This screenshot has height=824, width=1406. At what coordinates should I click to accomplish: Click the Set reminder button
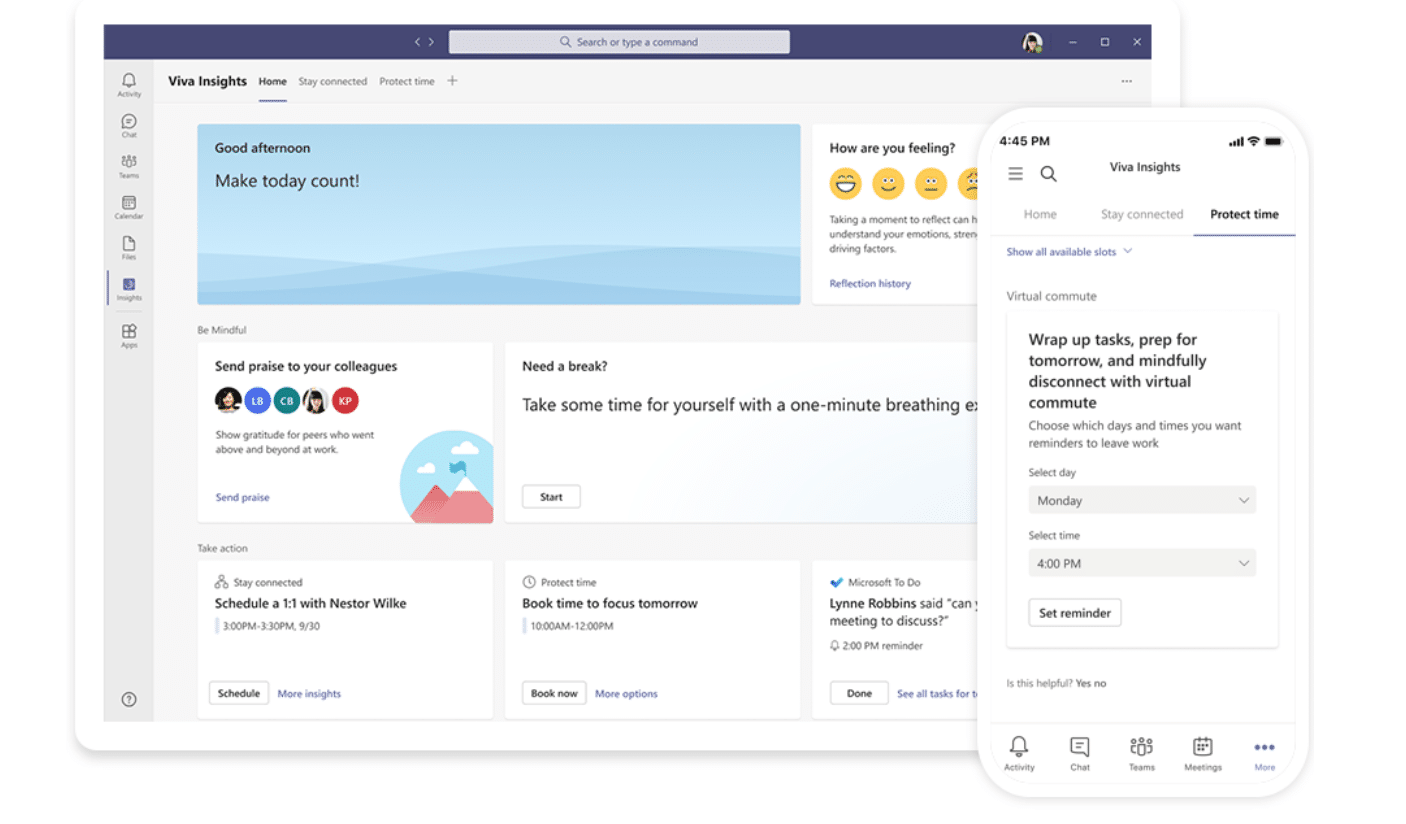1075,613
